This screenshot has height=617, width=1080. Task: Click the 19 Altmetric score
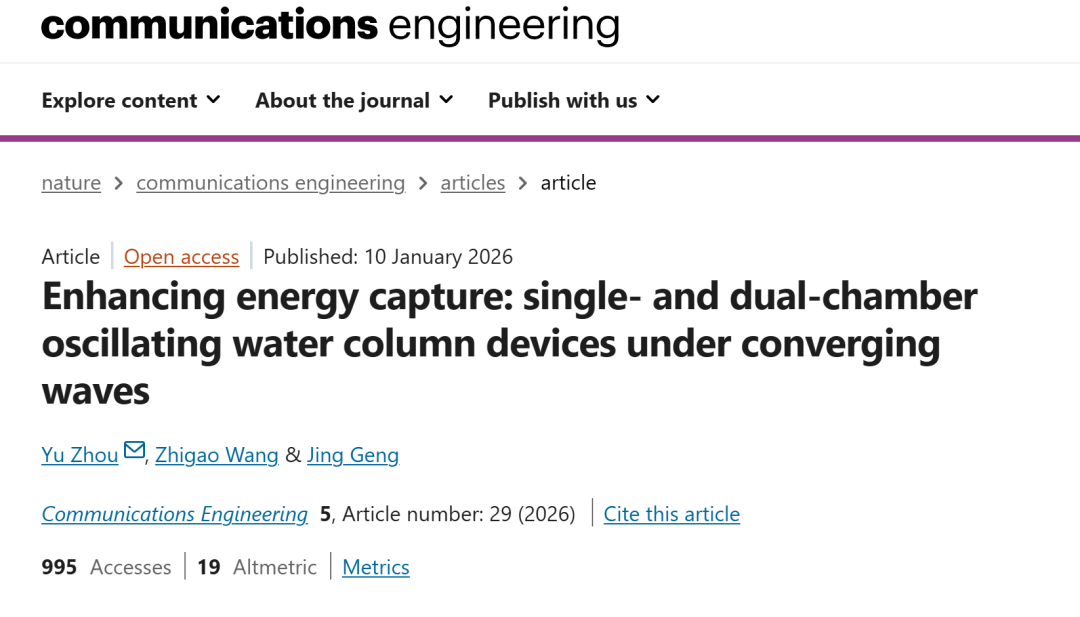click(x=256, y=567)
